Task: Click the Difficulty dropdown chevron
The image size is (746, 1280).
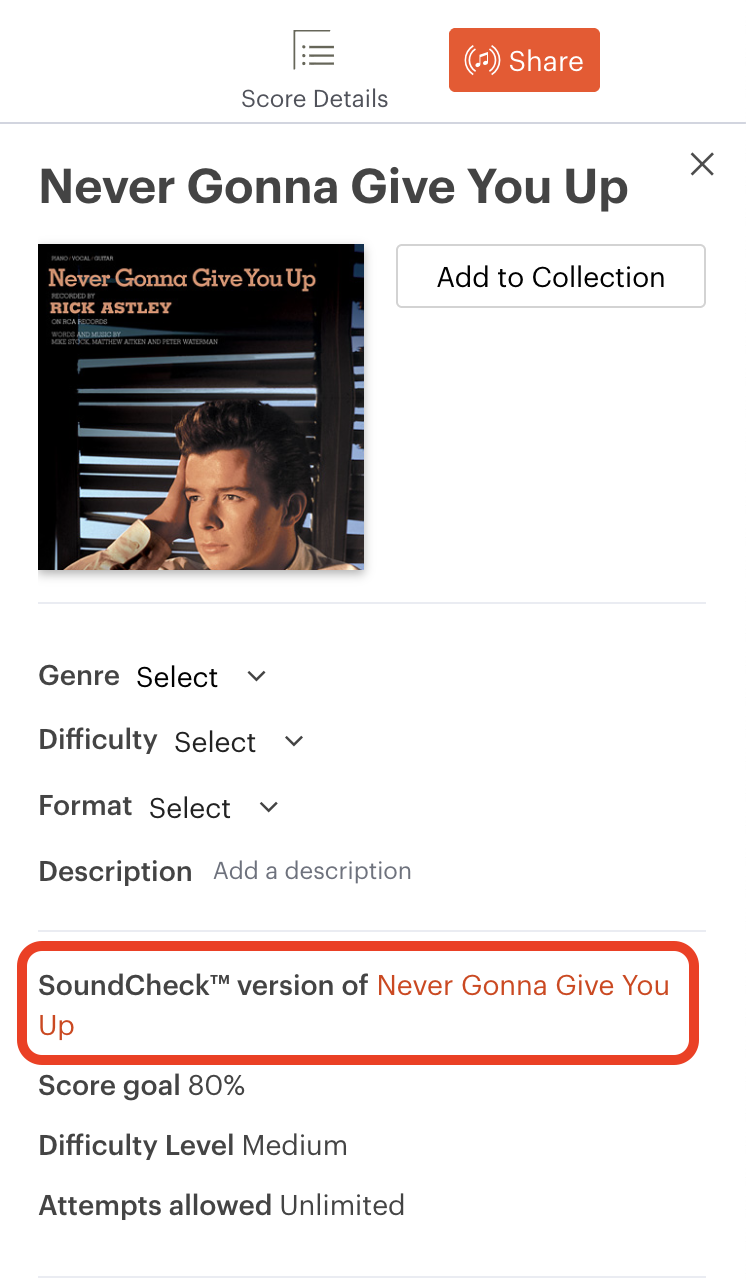Action: (293, 741)
